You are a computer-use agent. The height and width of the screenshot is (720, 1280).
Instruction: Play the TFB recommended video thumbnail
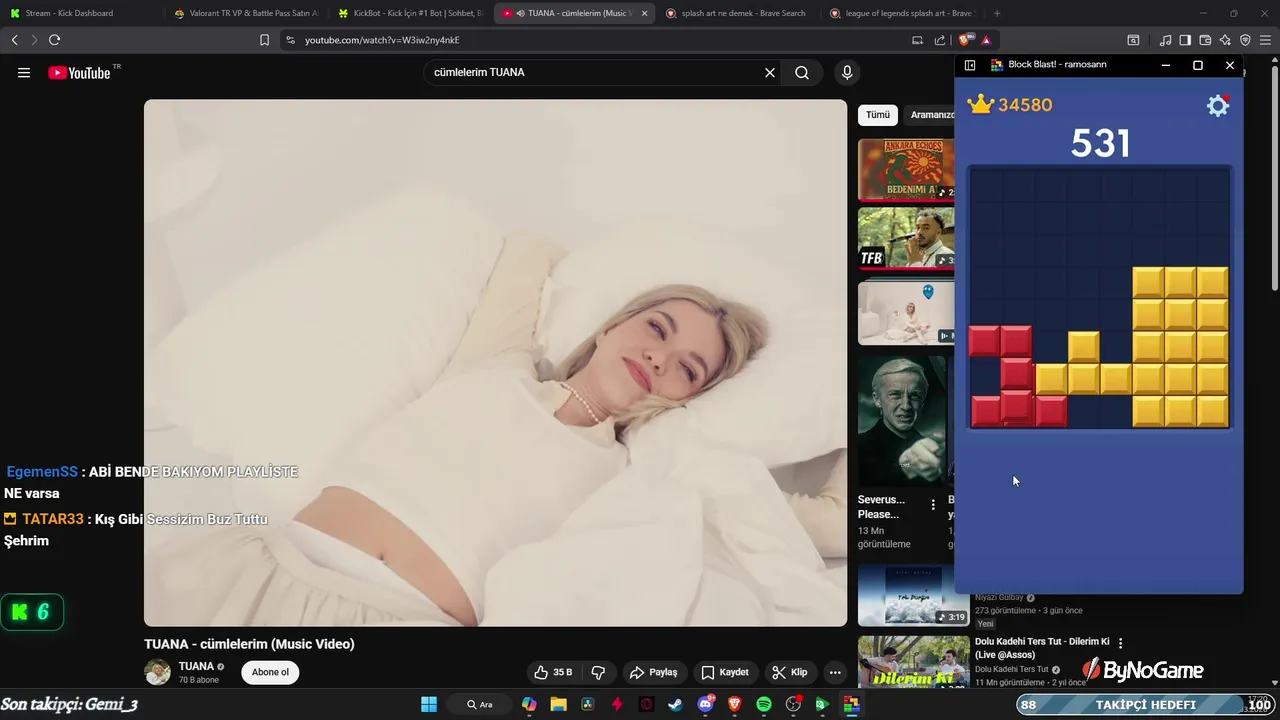click(x=906, y=238)
